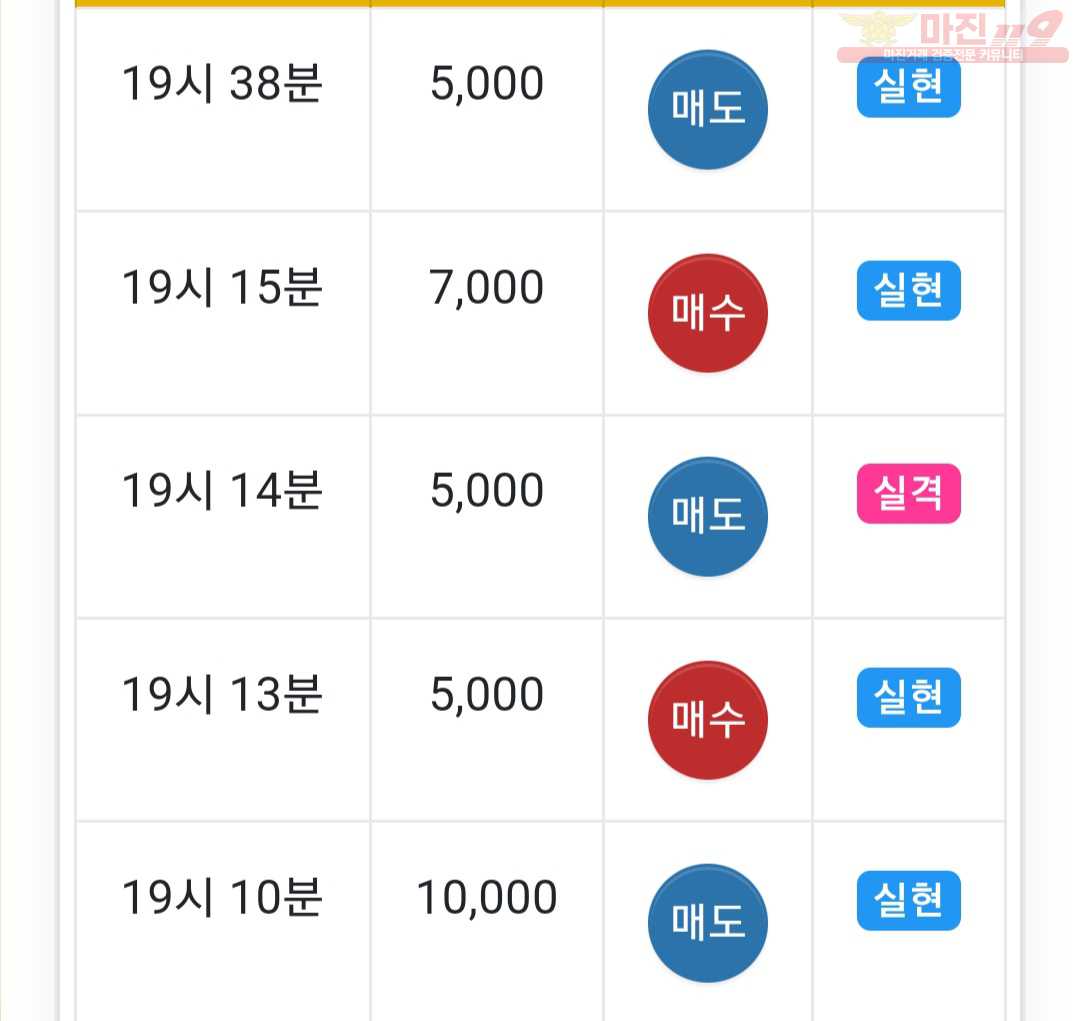Click the 19시 10분 time cell
This screenshot has height=1021, width=1080.
coord(222,897)
